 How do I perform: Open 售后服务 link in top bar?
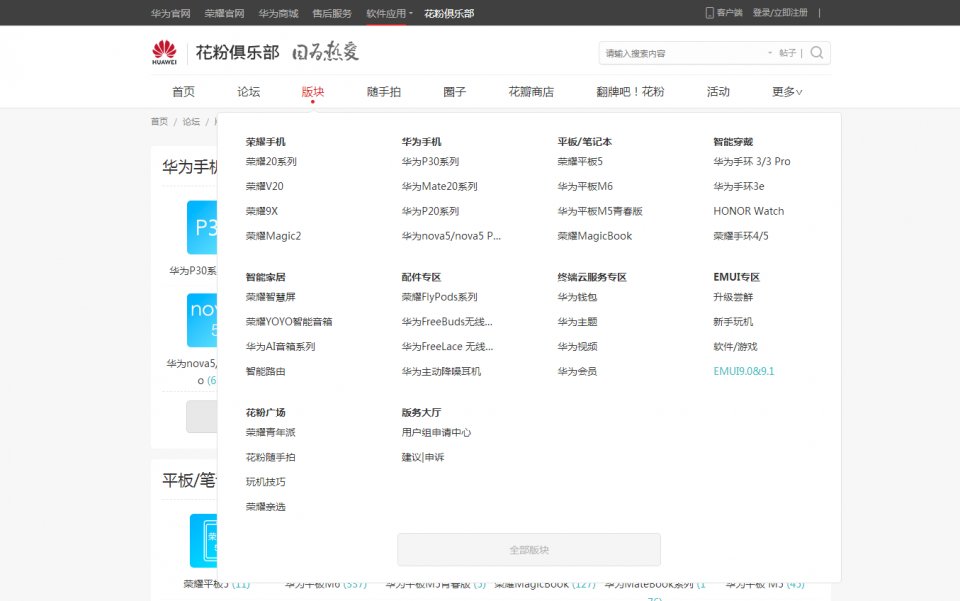332,13
